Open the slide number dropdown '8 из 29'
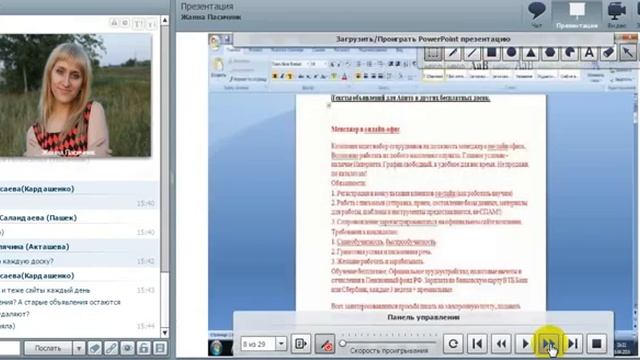The height and width of the screenshot is (360, 640). [281, 344]
